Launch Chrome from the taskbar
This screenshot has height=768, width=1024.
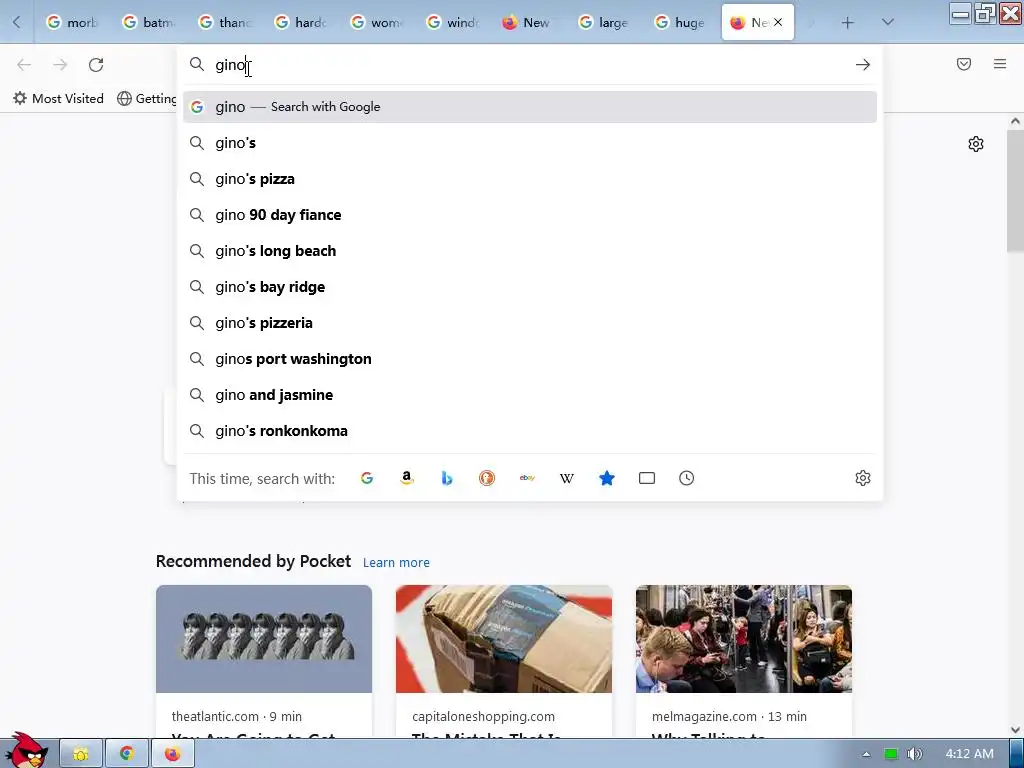127,754
